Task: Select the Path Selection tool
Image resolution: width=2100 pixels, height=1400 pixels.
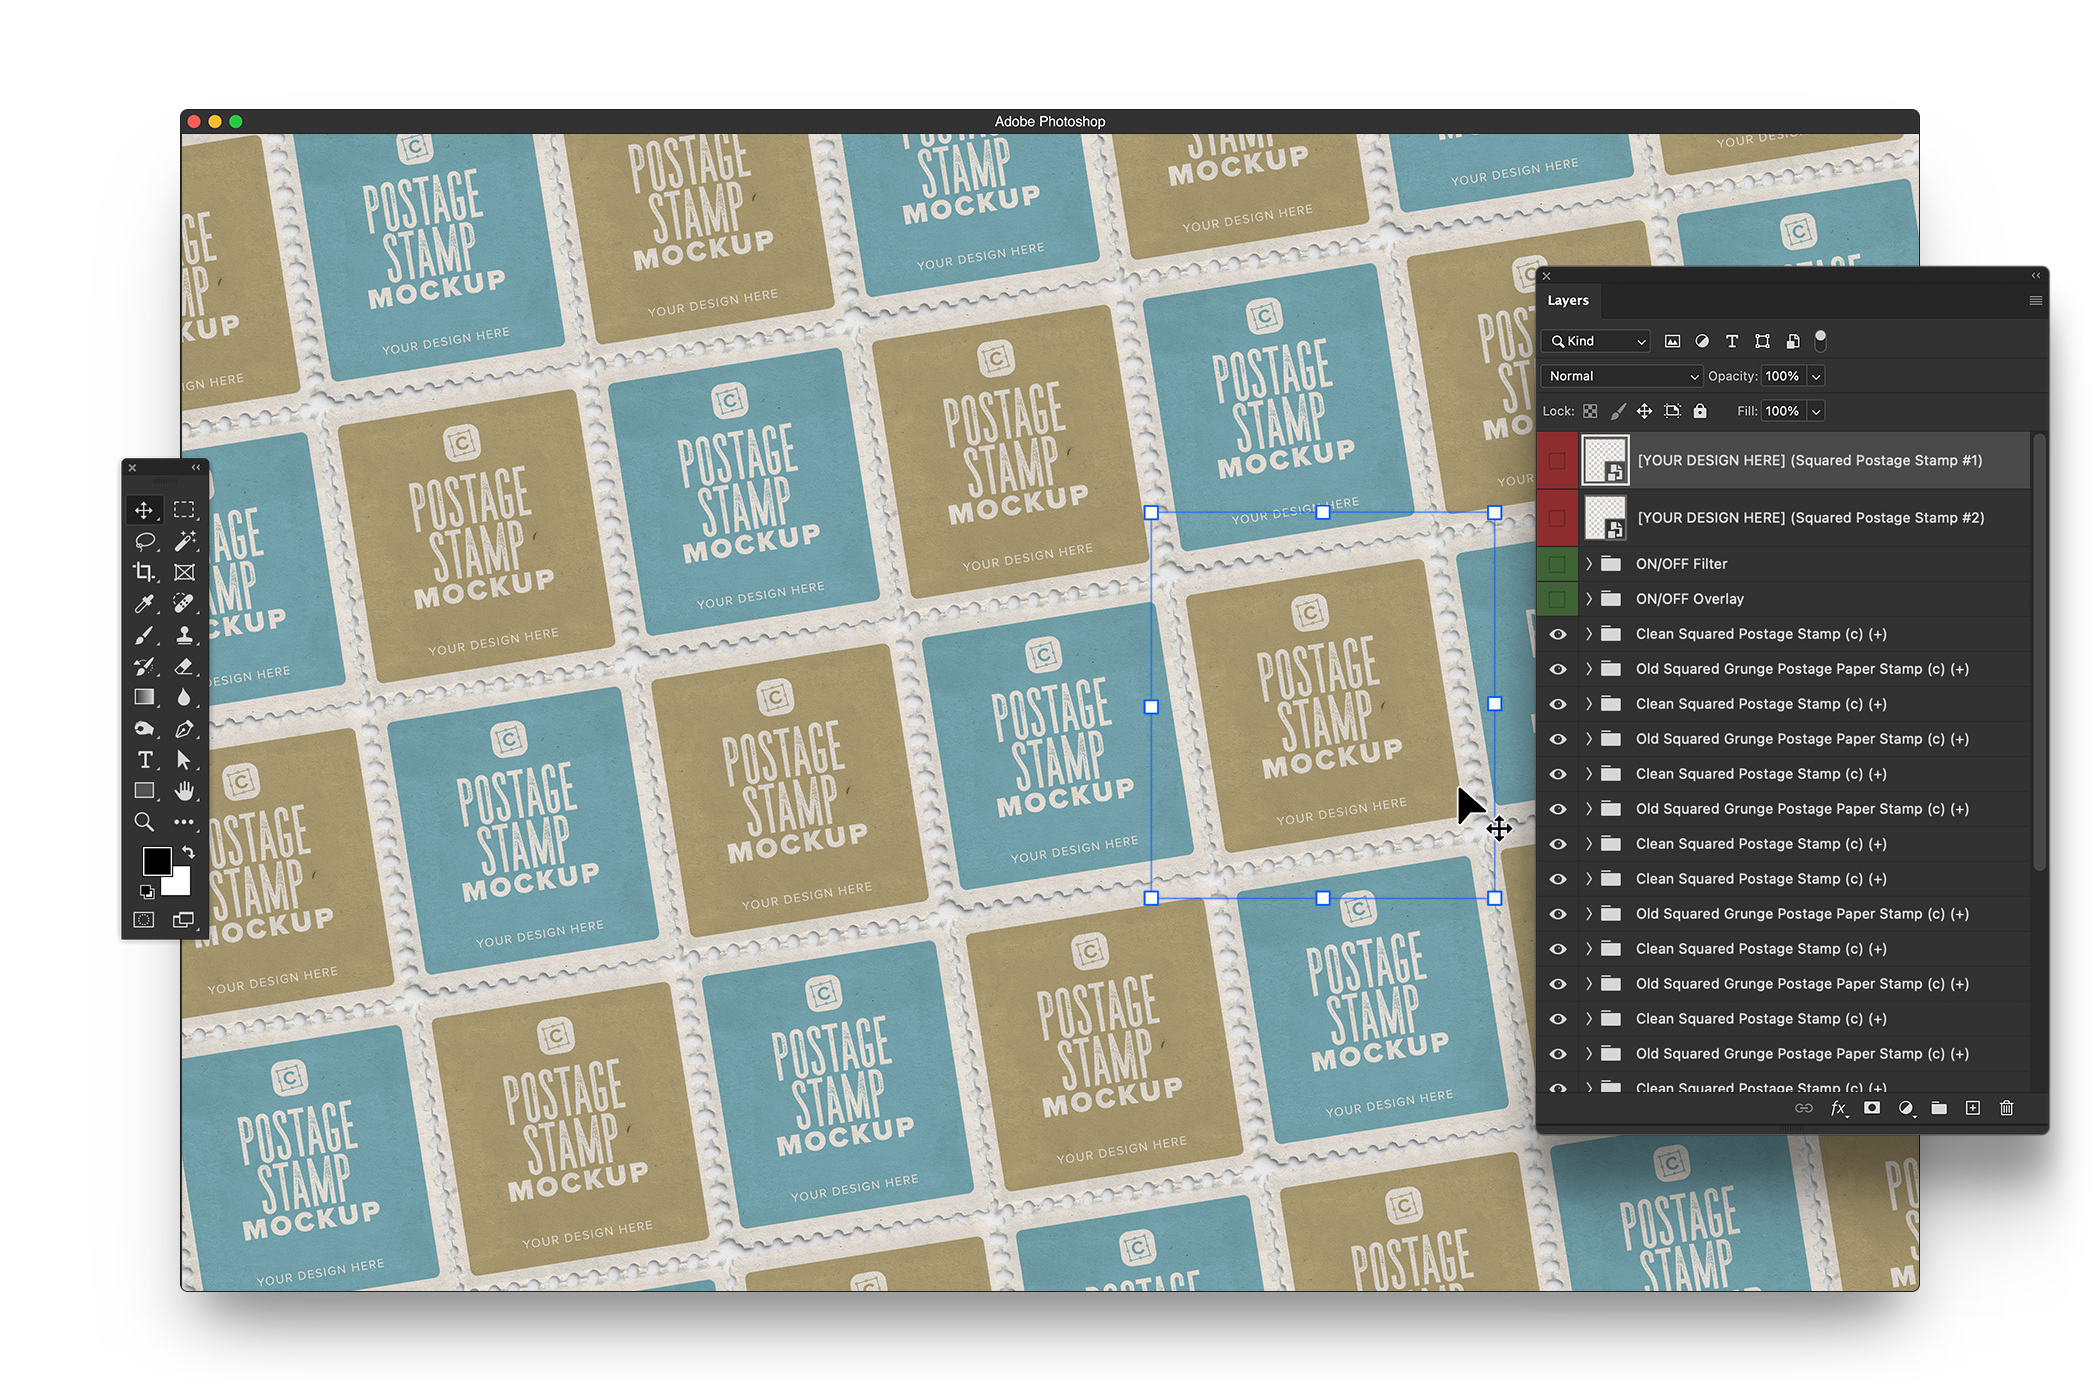Action: coord(184,760)
